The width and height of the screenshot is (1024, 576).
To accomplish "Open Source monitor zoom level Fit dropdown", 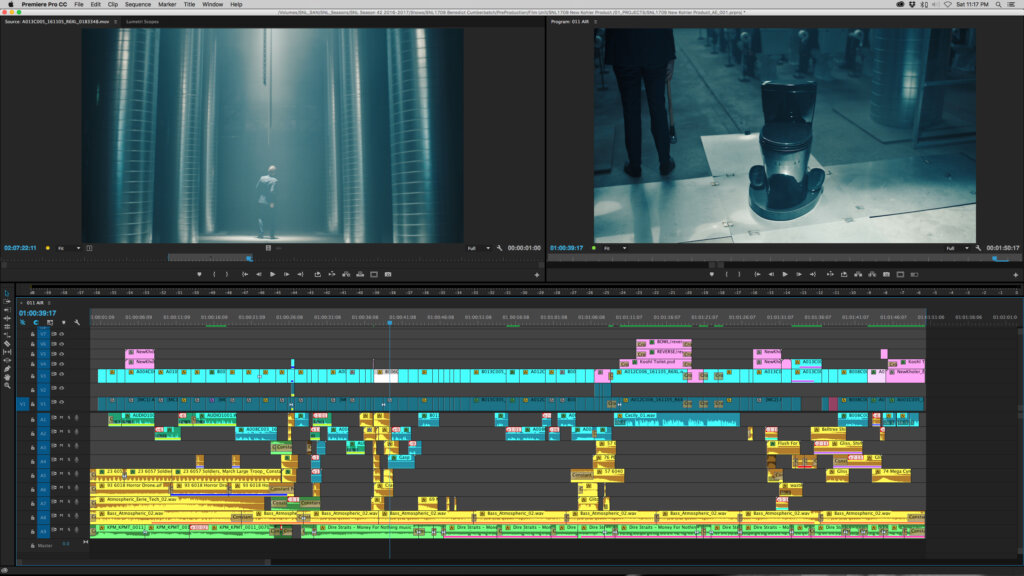I will pyautogui.click(x=69, y=248).
